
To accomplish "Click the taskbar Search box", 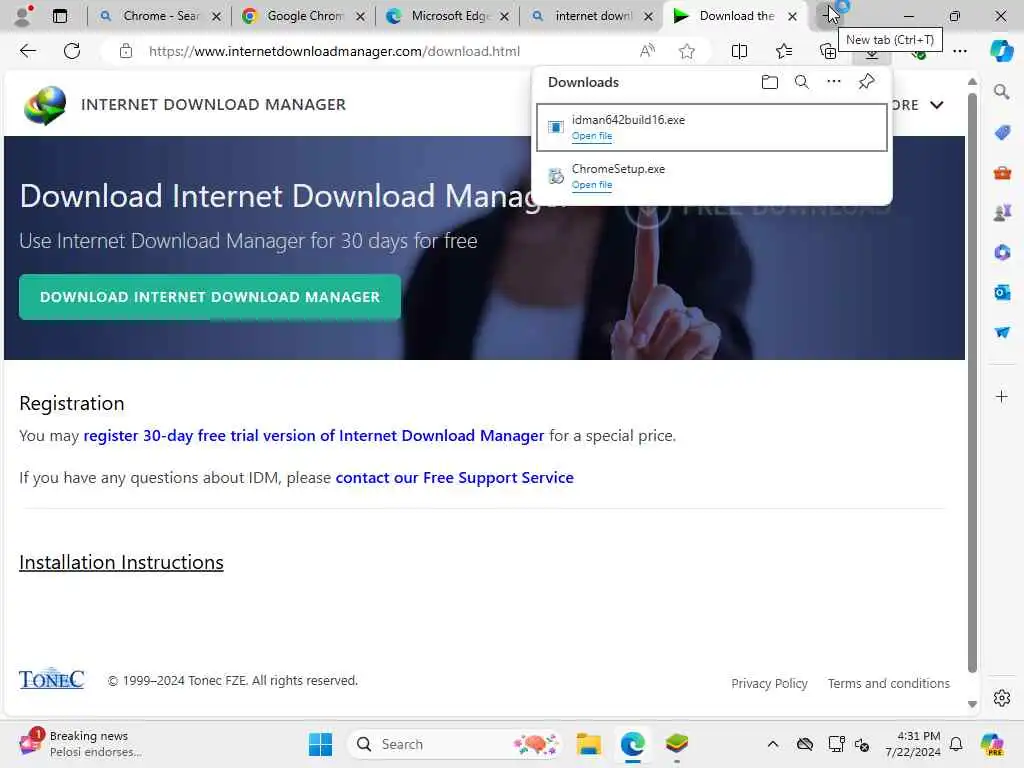I will (455, 744).
